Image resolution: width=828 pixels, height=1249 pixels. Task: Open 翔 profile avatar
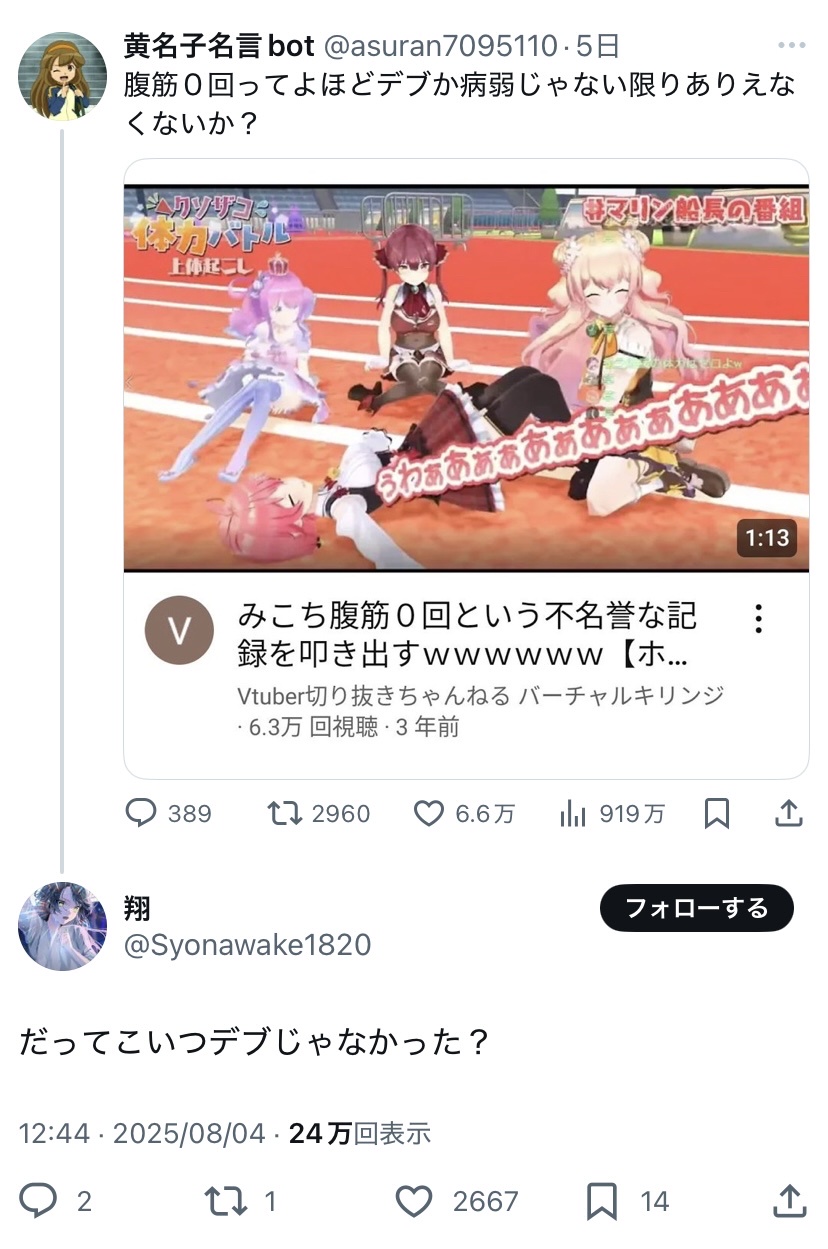coord(62,926)
